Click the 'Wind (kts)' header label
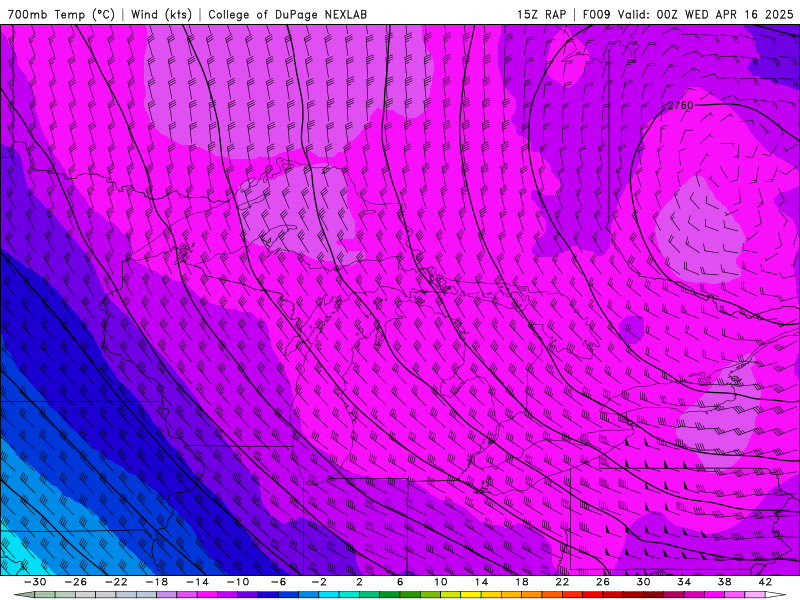Screen dimensions: 800x600 161,14
